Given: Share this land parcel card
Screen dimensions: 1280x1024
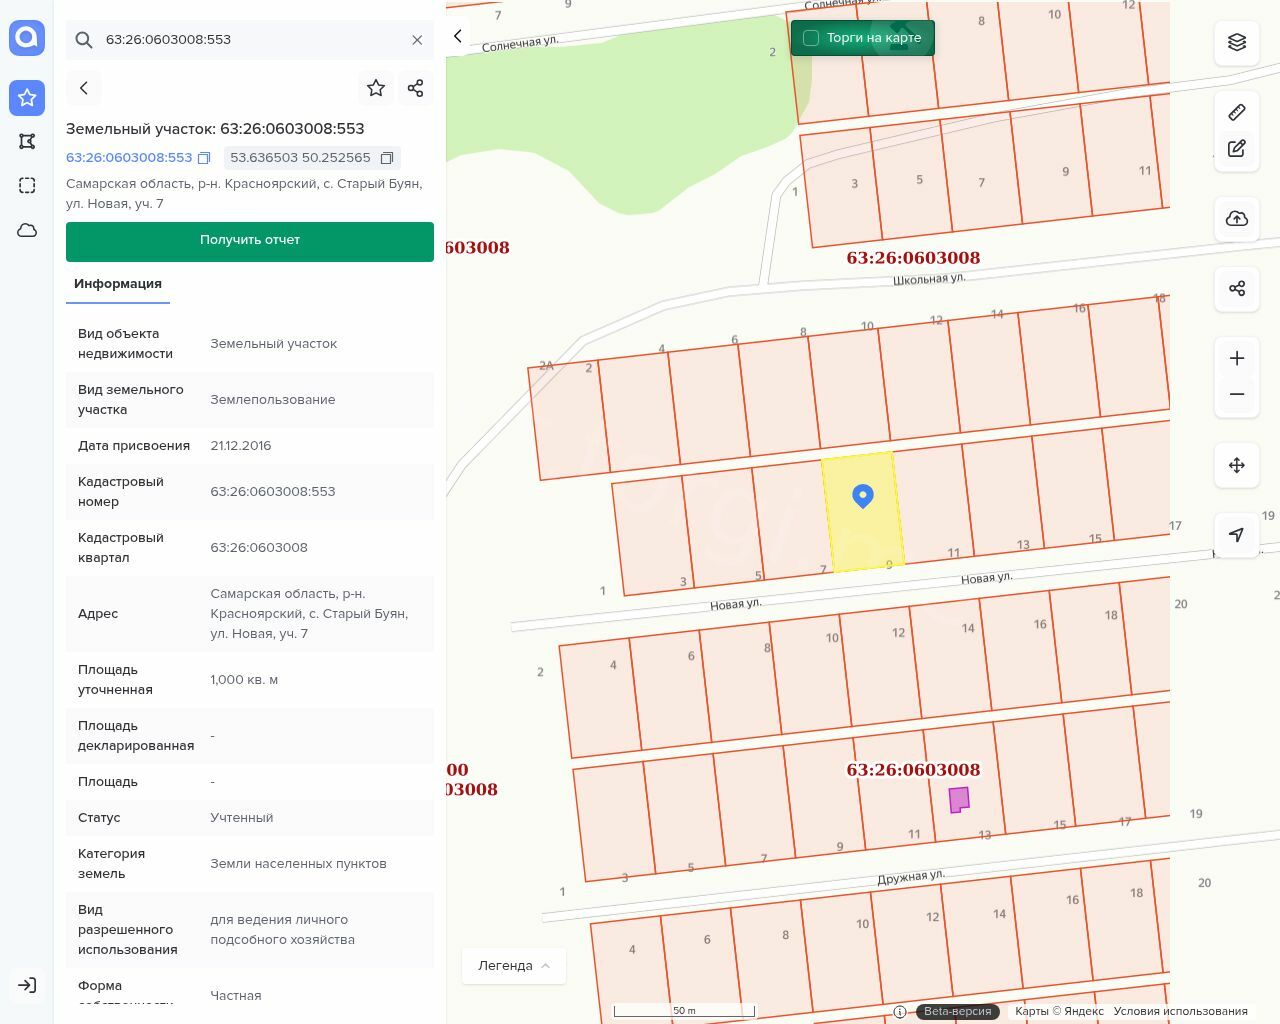Looking at the screenshot, I should (416, 88).
